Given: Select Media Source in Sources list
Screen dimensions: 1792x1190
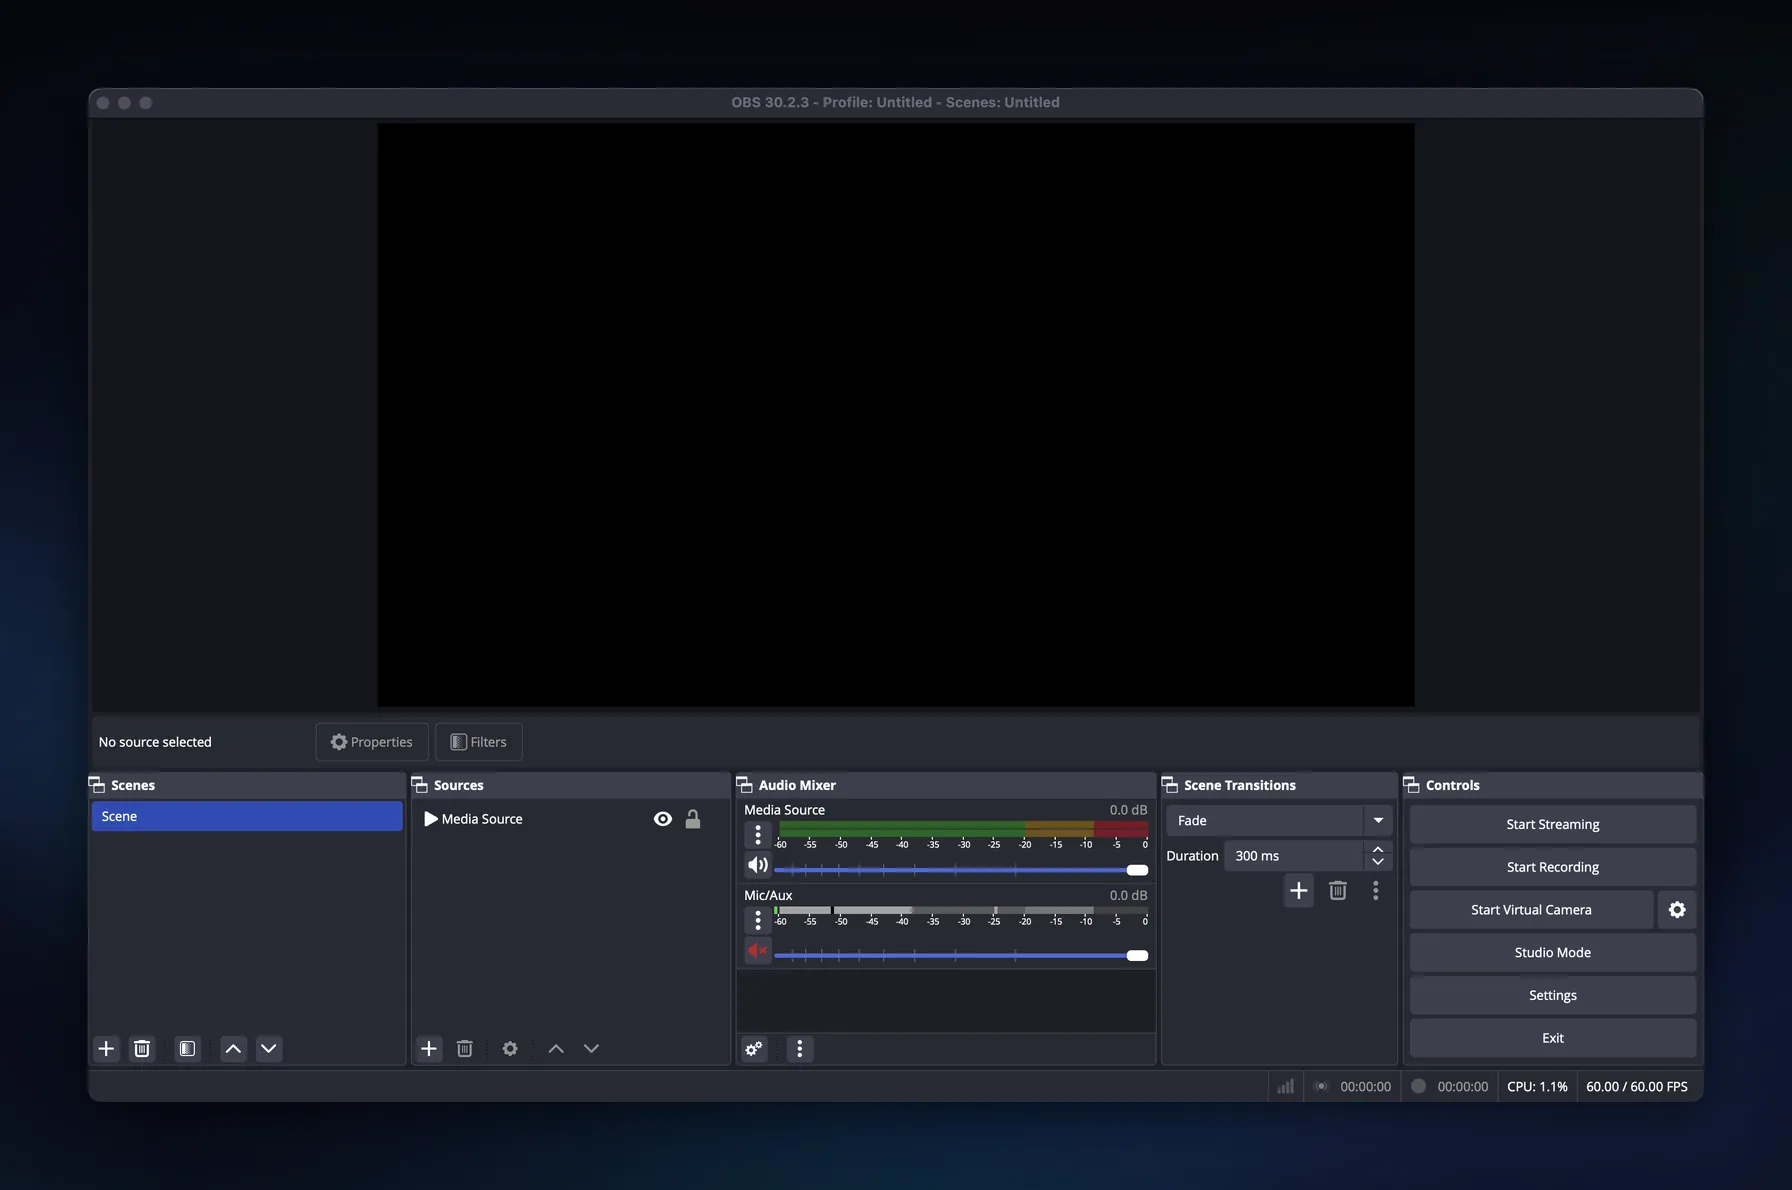Looking at the screenshot, I should click(570, 819).
